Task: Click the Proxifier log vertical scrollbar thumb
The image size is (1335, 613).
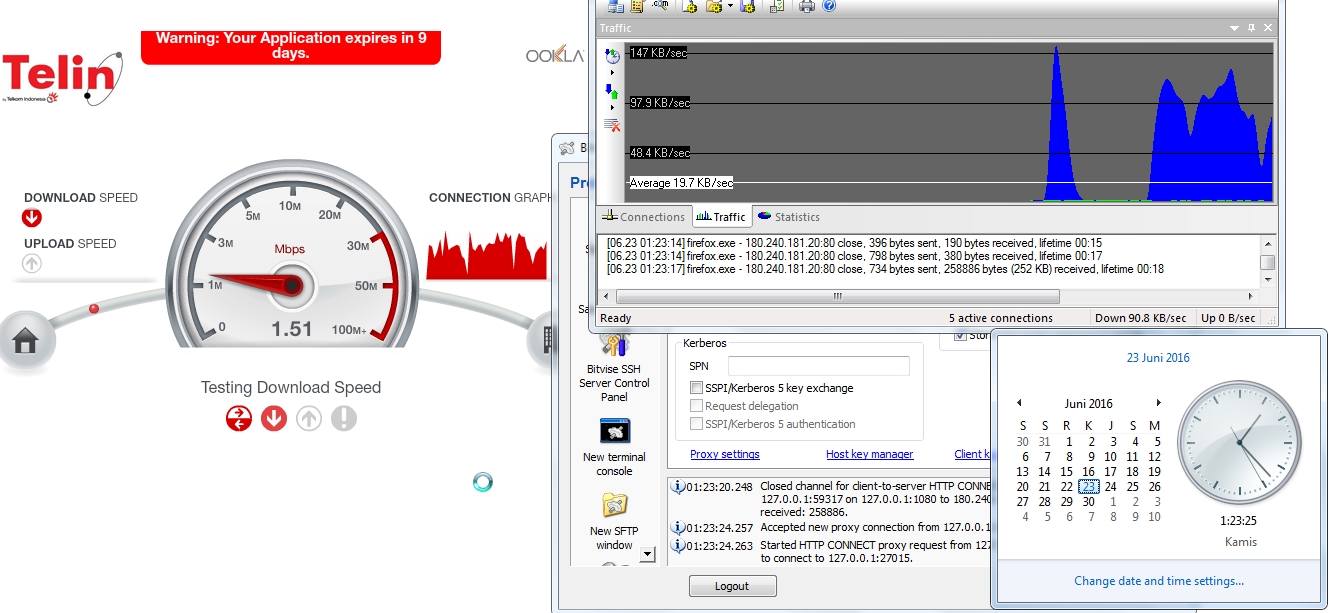Action: coord(1267,262)
